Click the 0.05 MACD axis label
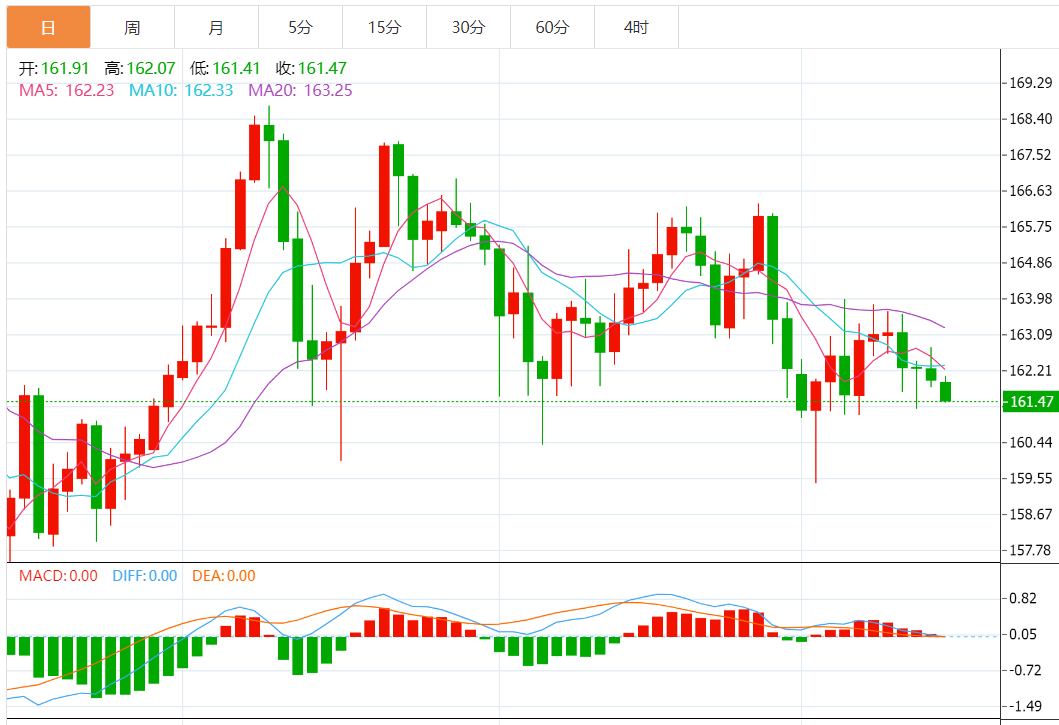1059x725 pixels. [x=1023, y=634]
